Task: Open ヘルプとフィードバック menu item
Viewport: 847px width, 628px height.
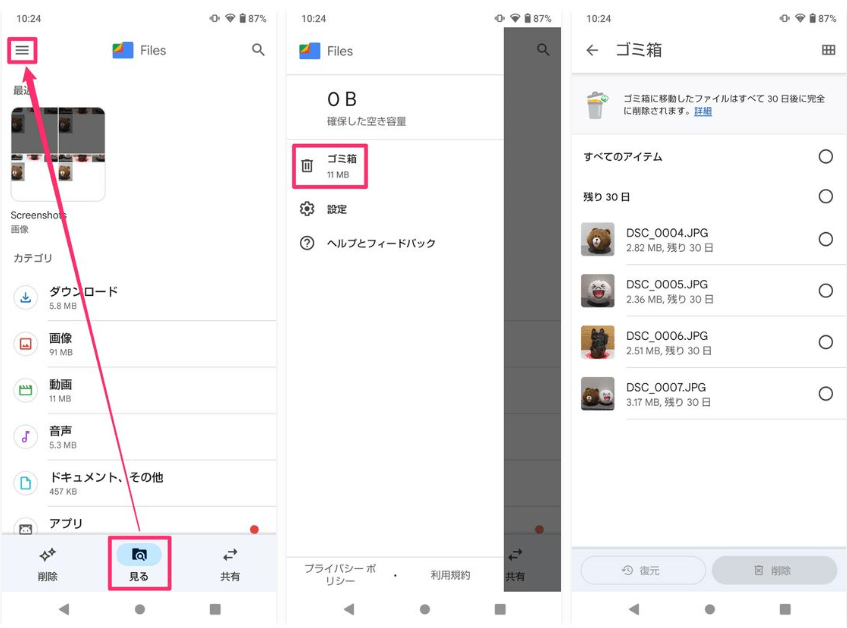Action: coord(380,243)
